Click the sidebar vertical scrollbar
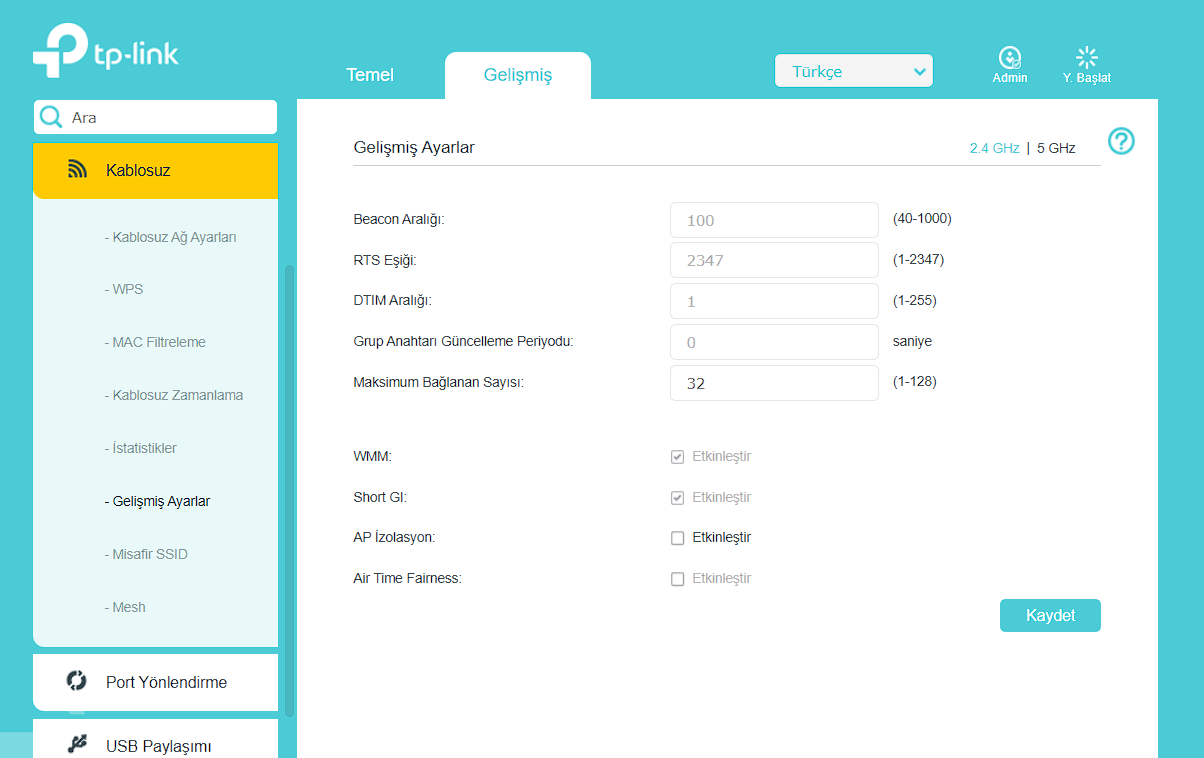 289,490
